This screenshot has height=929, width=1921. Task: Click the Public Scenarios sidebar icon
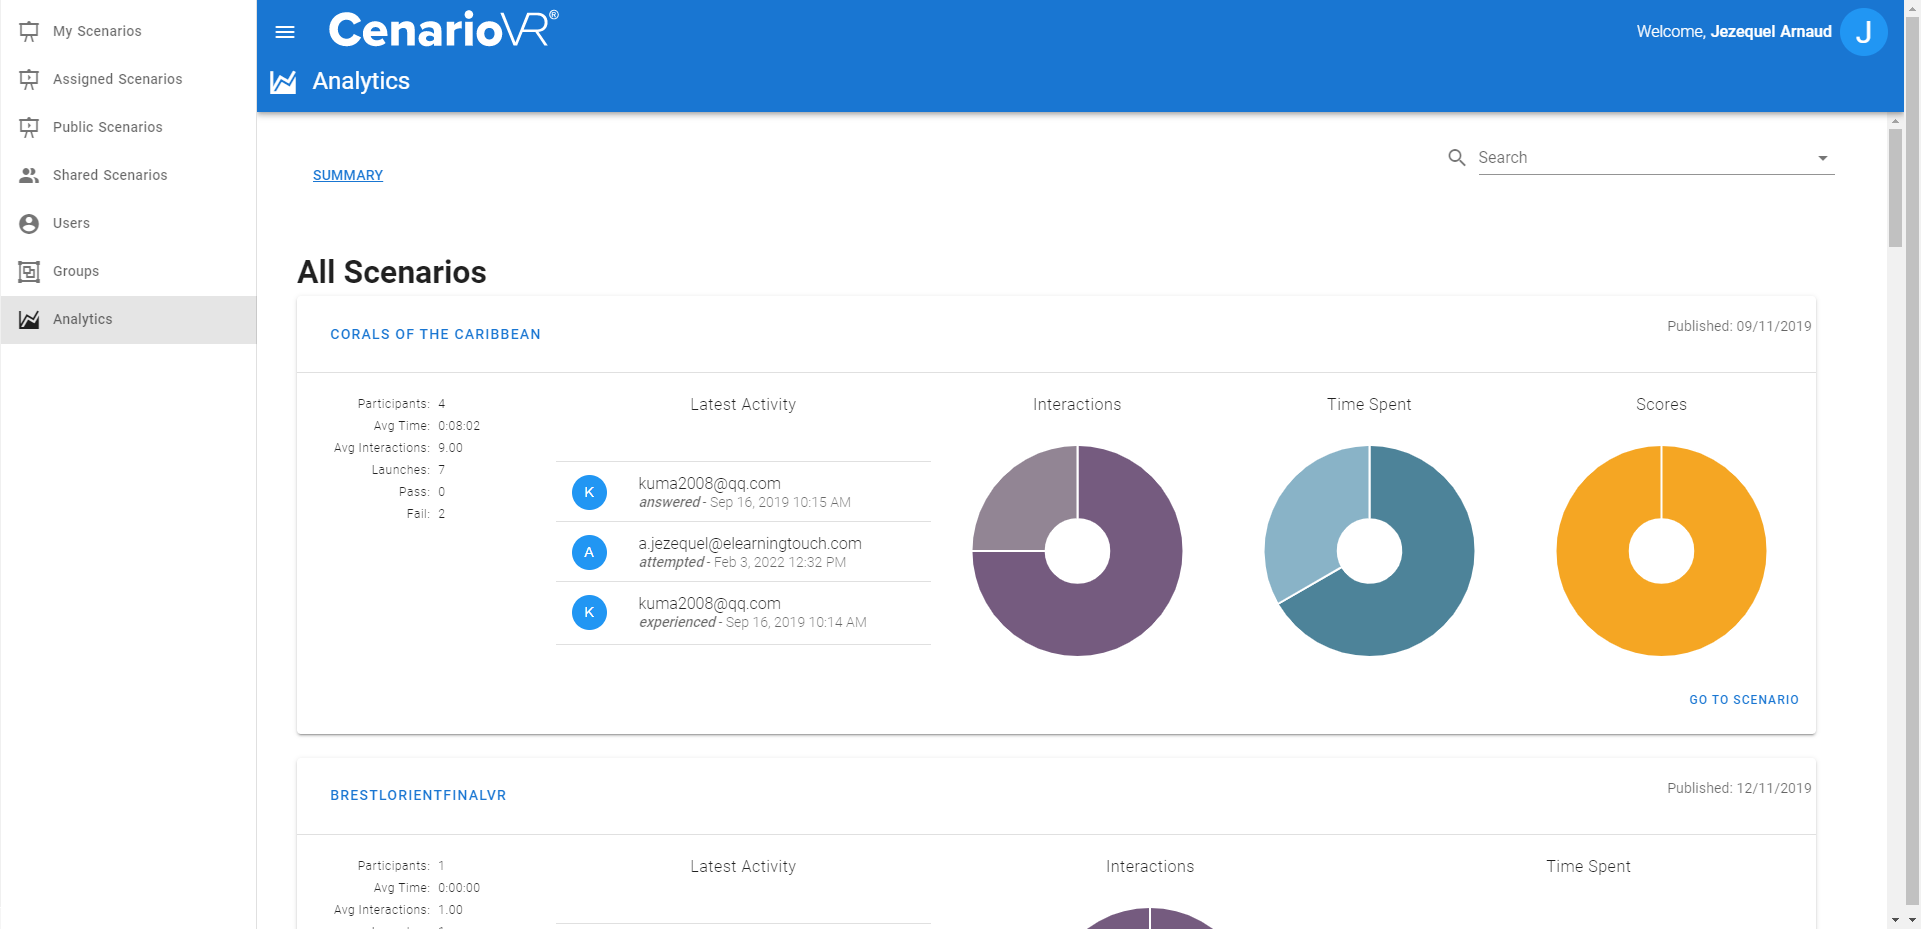coord(29,127)
